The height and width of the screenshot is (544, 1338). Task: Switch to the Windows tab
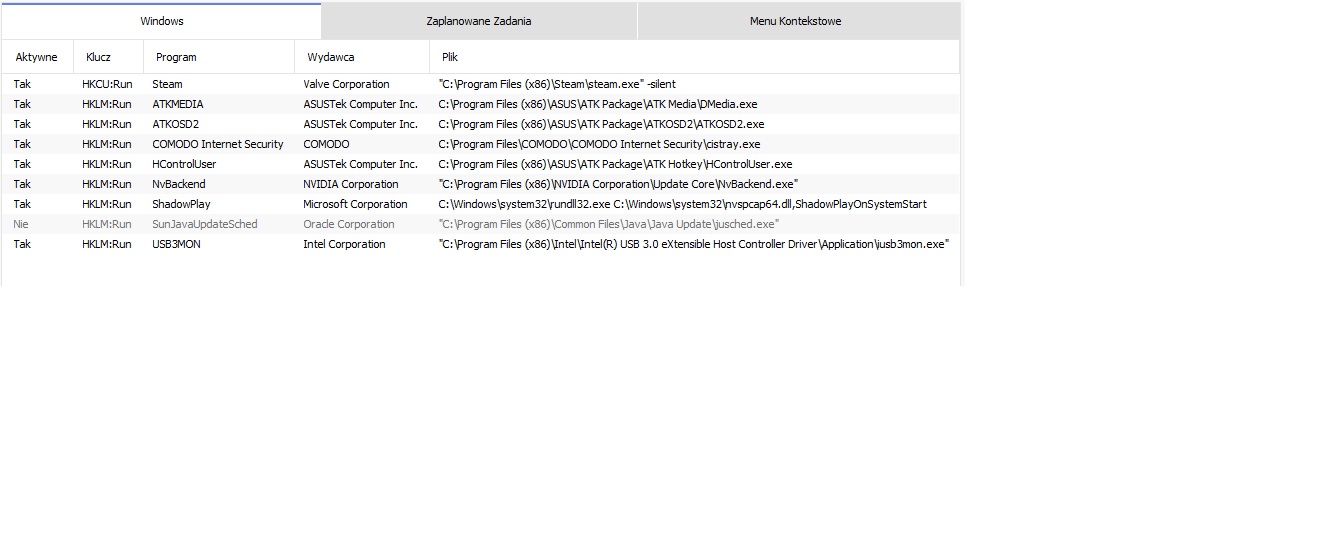coord(161,21)
